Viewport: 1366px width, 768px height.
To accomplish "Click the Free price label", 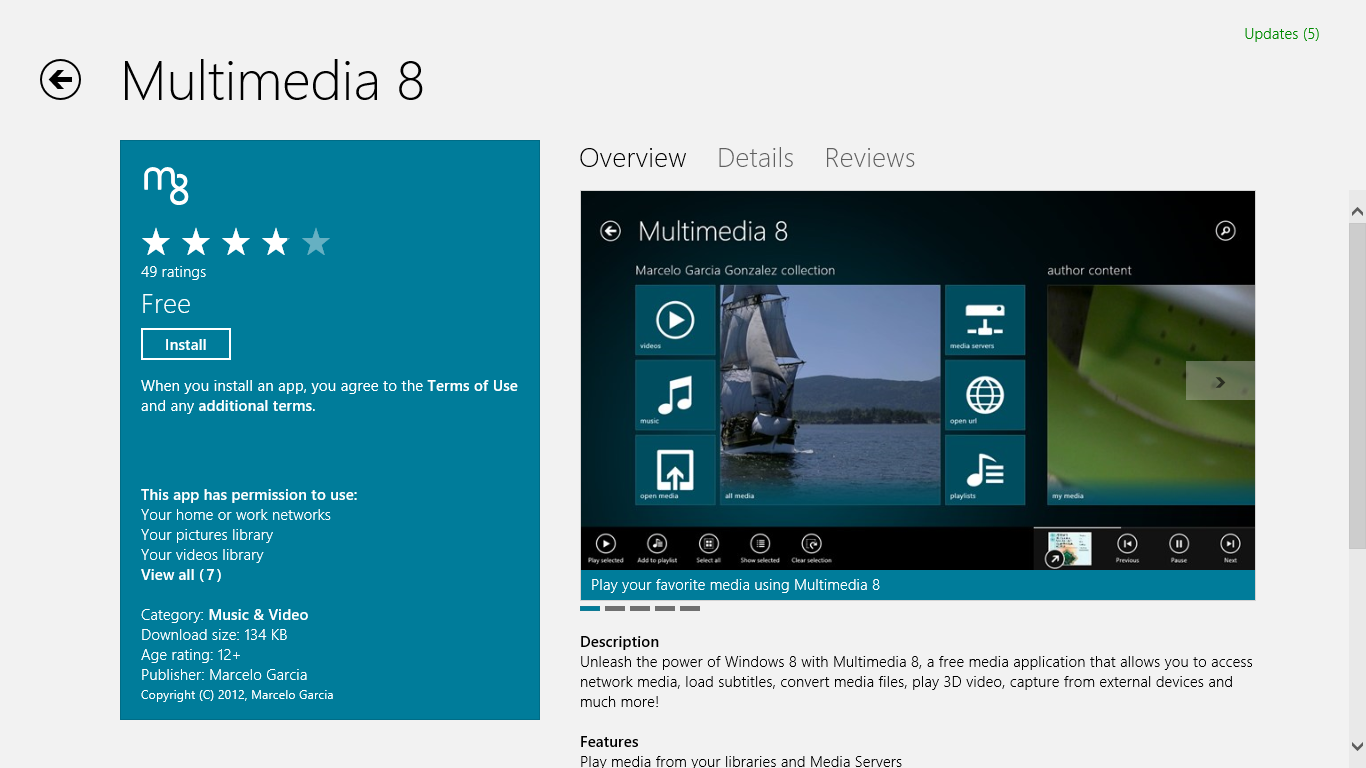I will (x=166, y=304).
